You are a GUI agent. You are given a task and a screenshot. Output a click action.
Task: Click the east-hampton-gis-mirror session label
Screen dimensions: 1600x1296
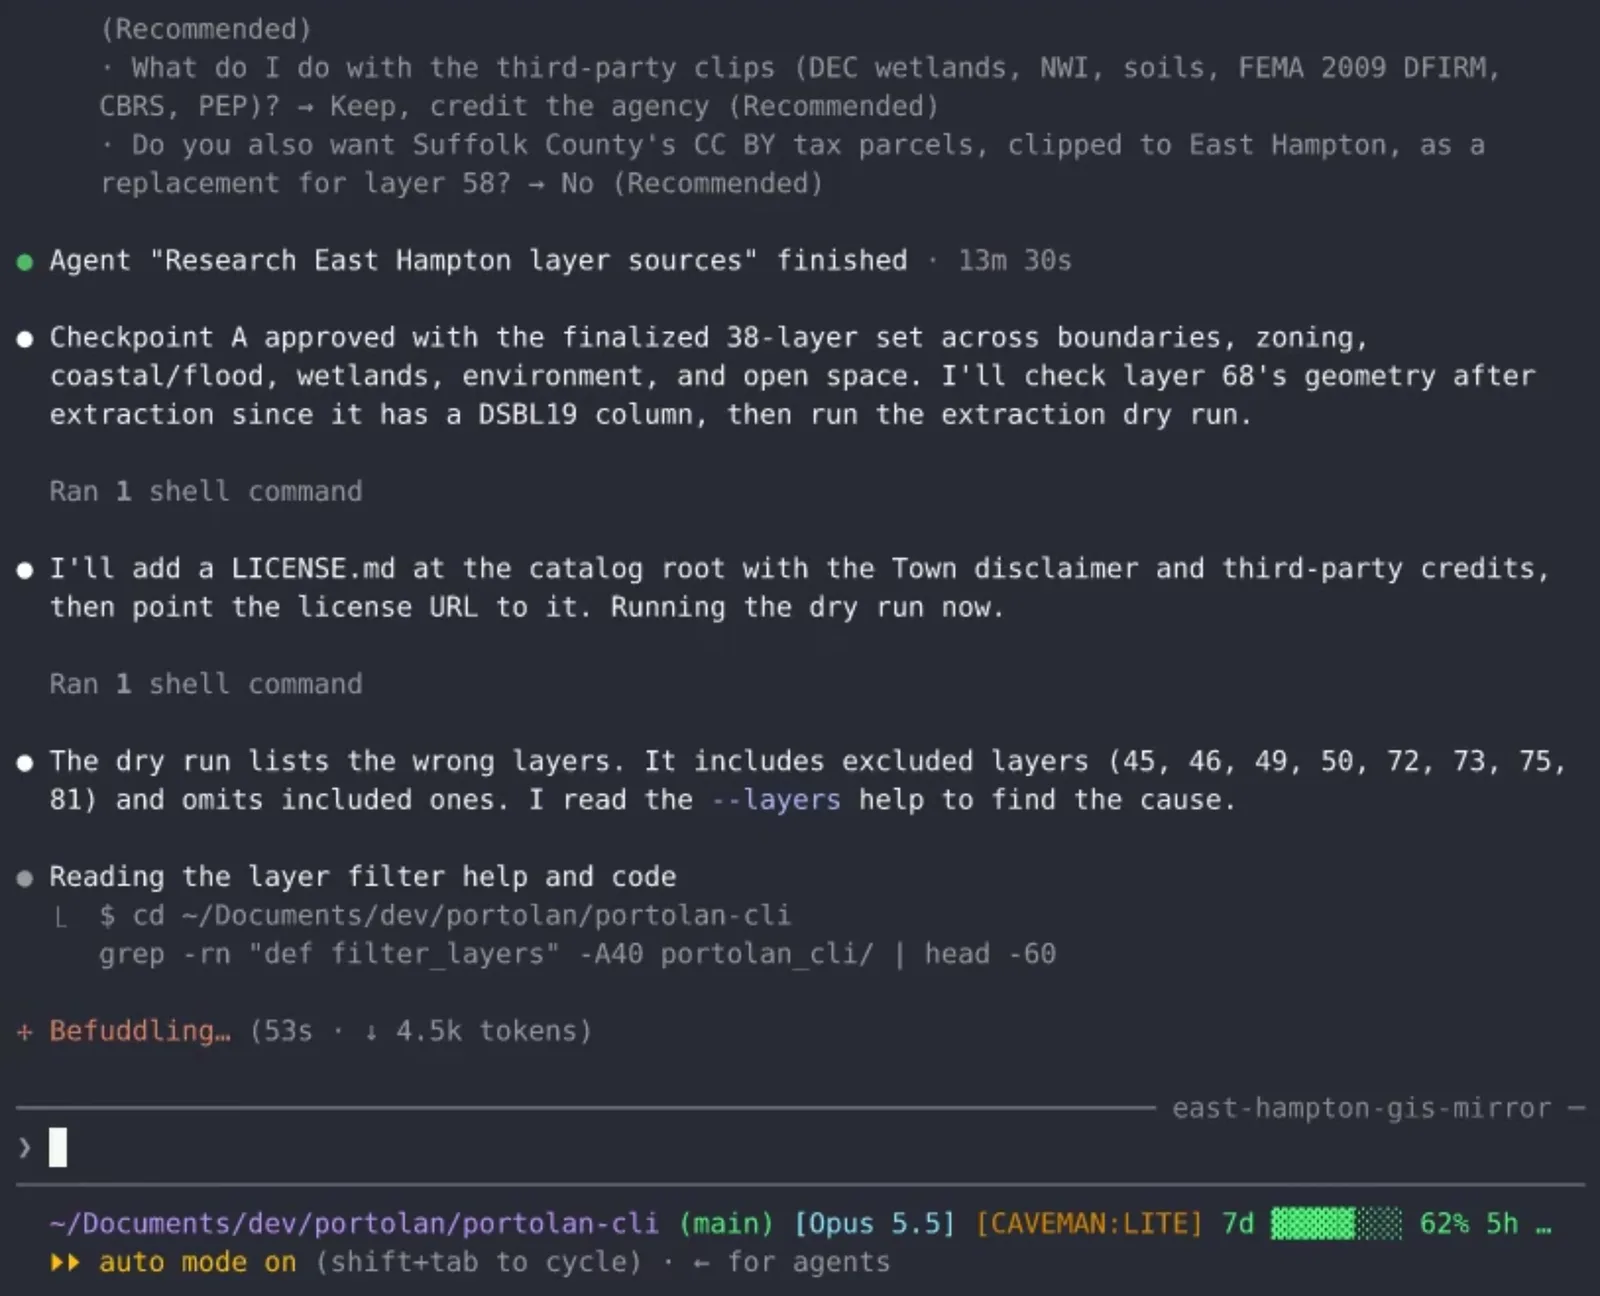pos(1361,1108)
